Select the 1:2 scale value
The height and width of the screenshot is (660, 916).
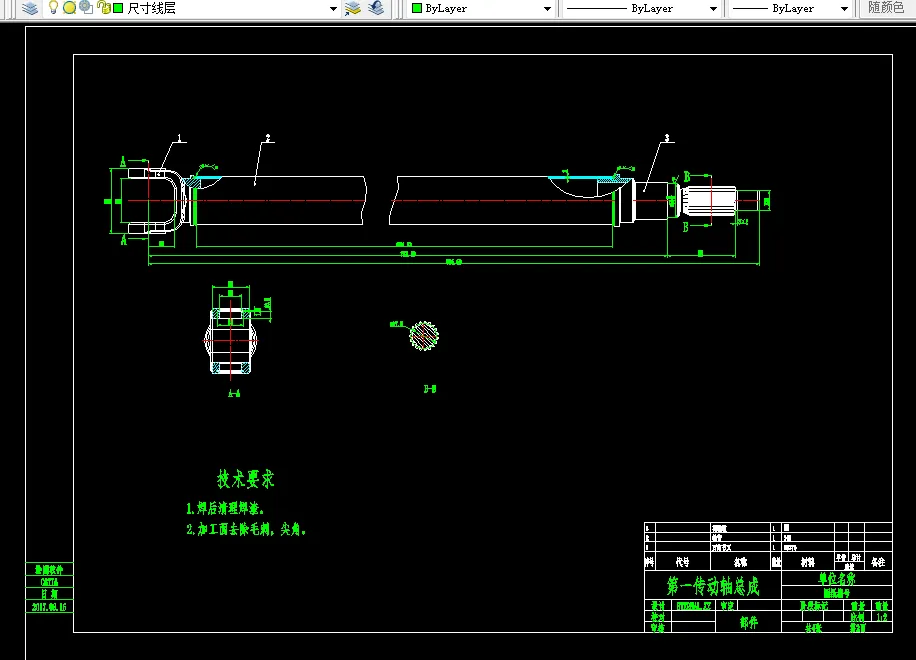click(882, 617)
